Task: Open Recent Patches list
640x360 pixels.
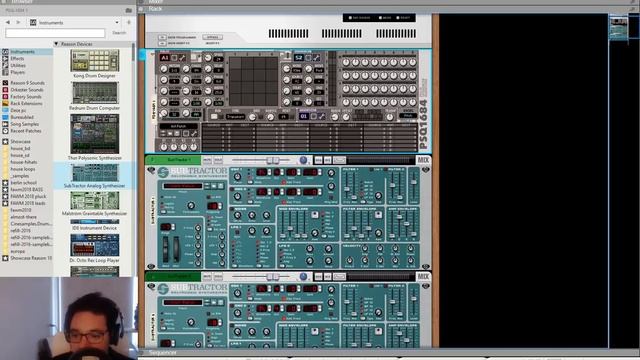Action: (26, 131)
